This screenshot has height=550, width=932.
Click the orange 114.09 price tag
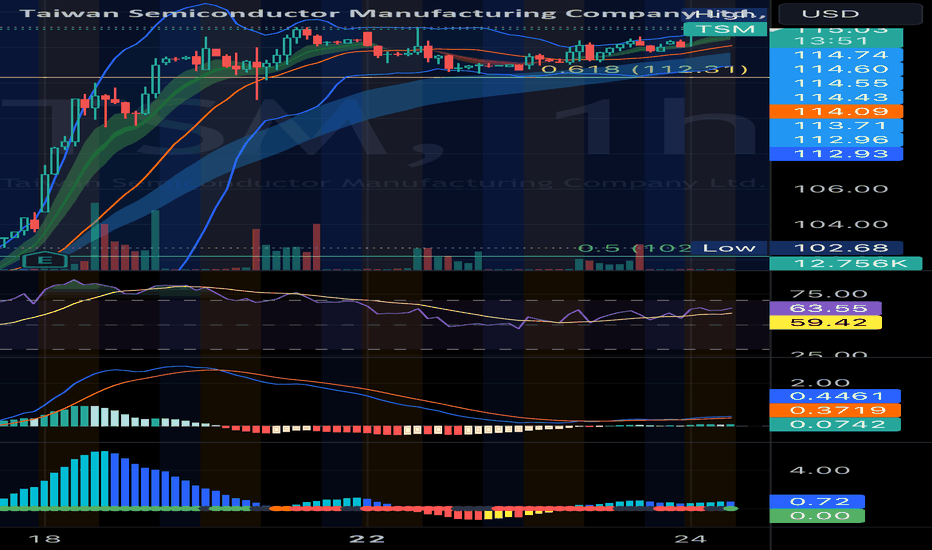[836, 112]
